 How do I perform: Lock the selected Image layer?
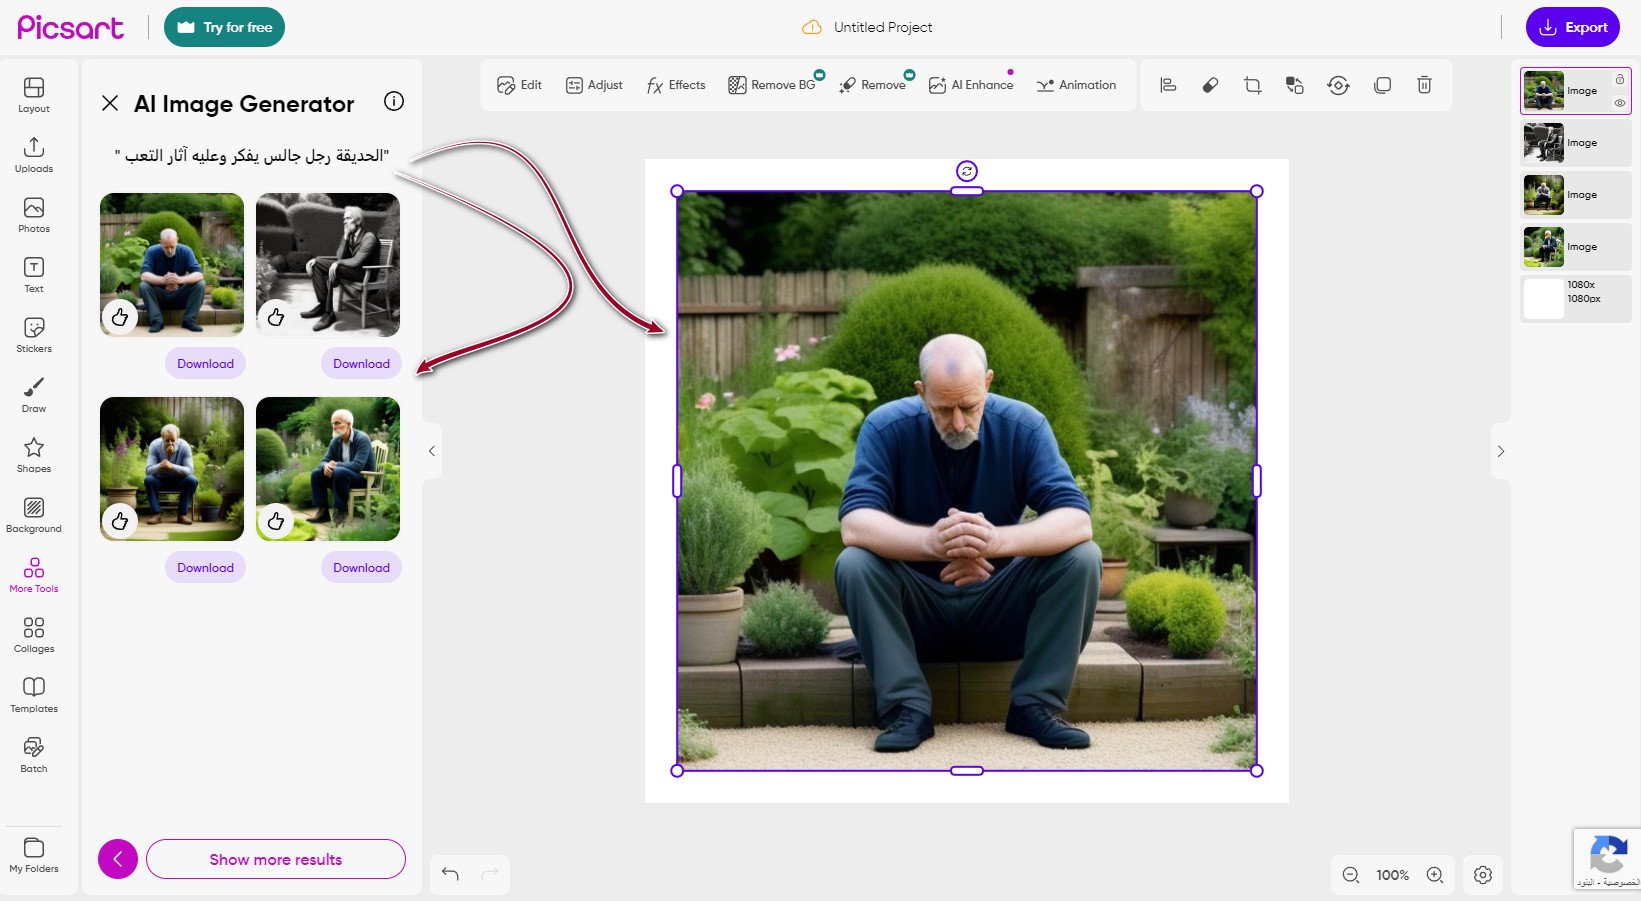pyautogui.click(x=1620, y=79)
